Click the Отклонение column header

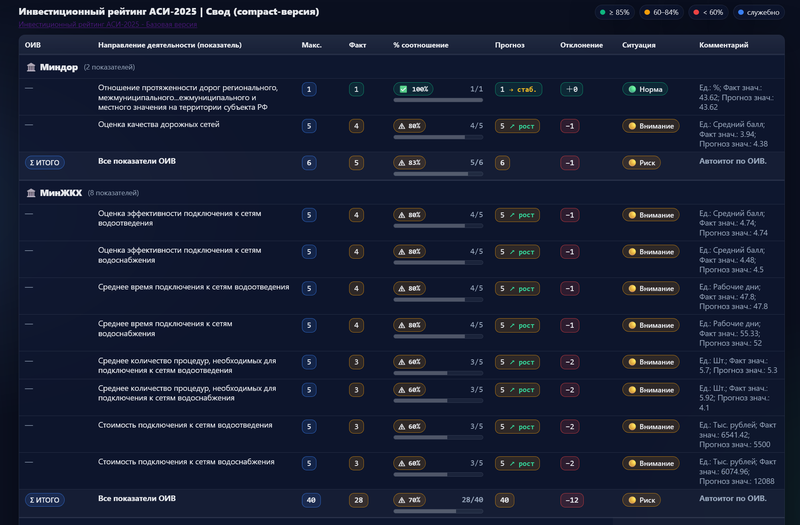click(x=582, y=45)
